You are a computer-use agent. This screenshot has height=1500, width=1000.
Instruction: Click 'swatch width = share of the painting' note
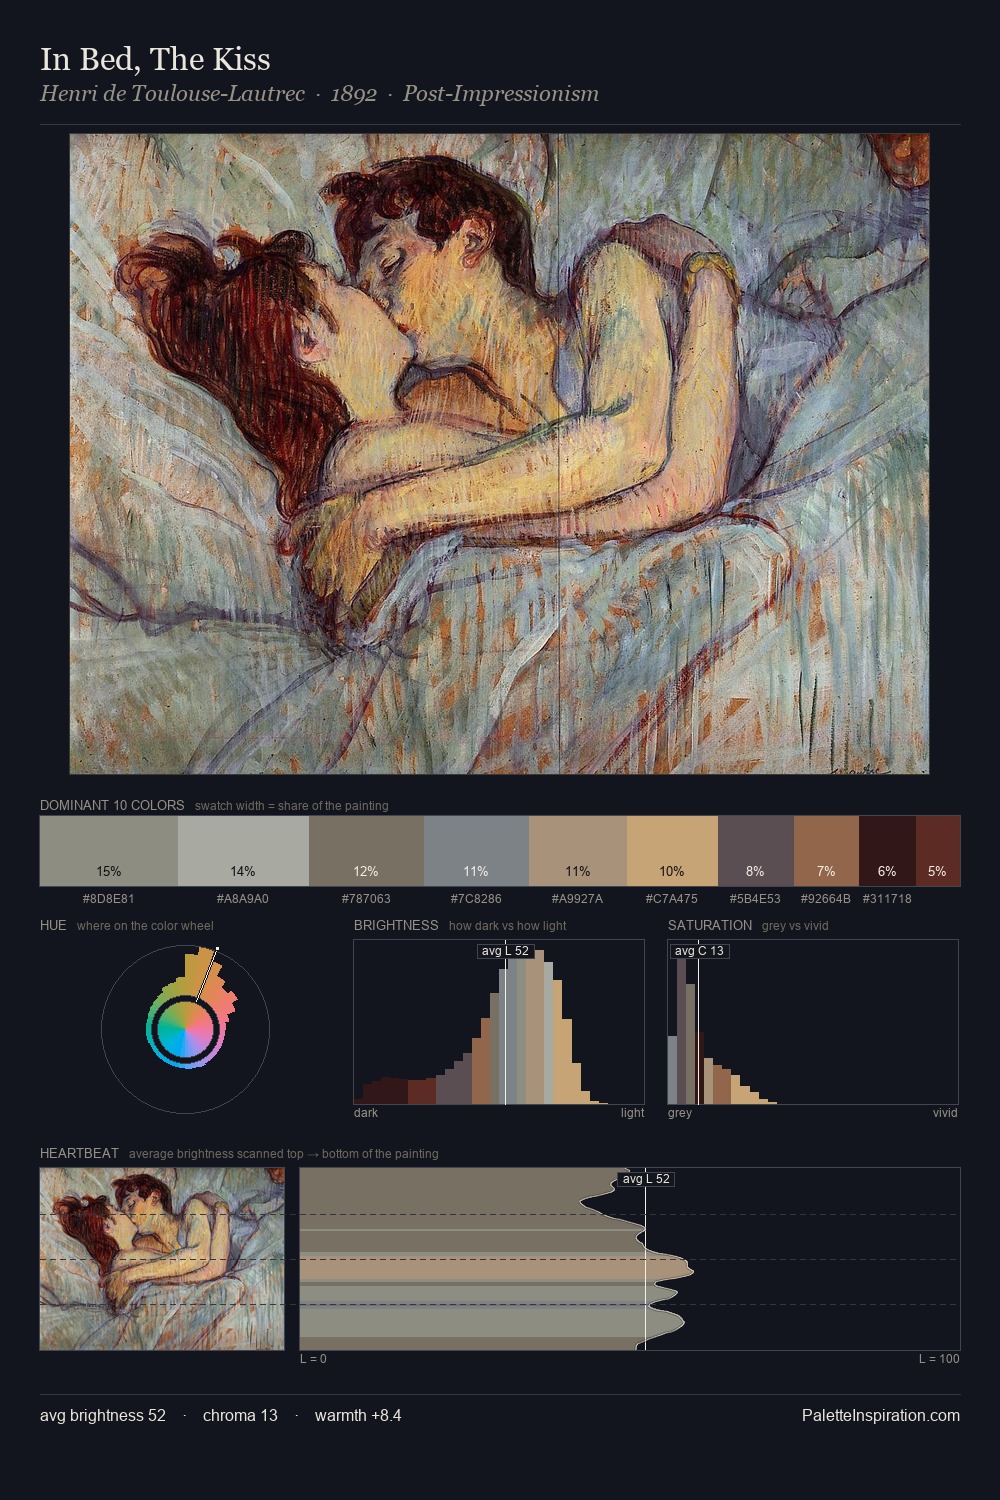pos(292,806)
